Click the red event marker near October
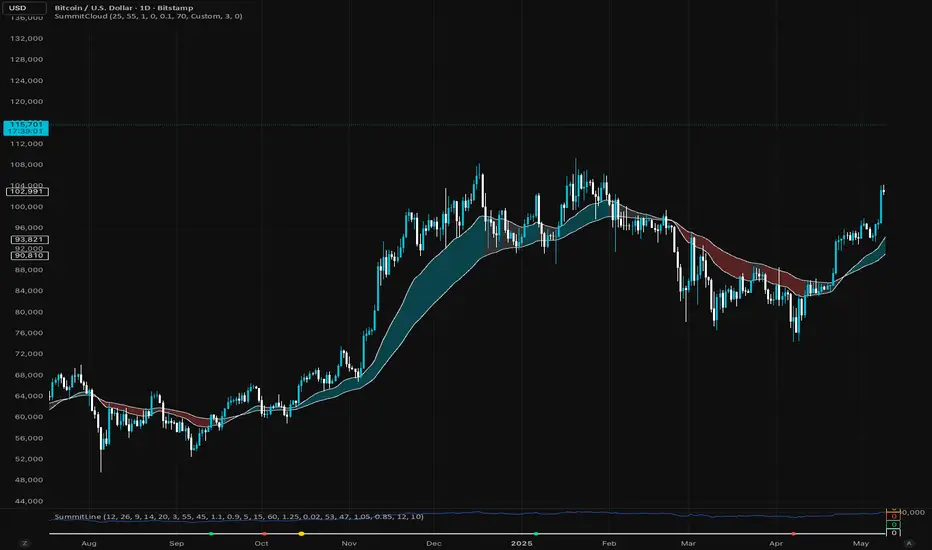The image size is (932, 550). (x=265, y=534)
